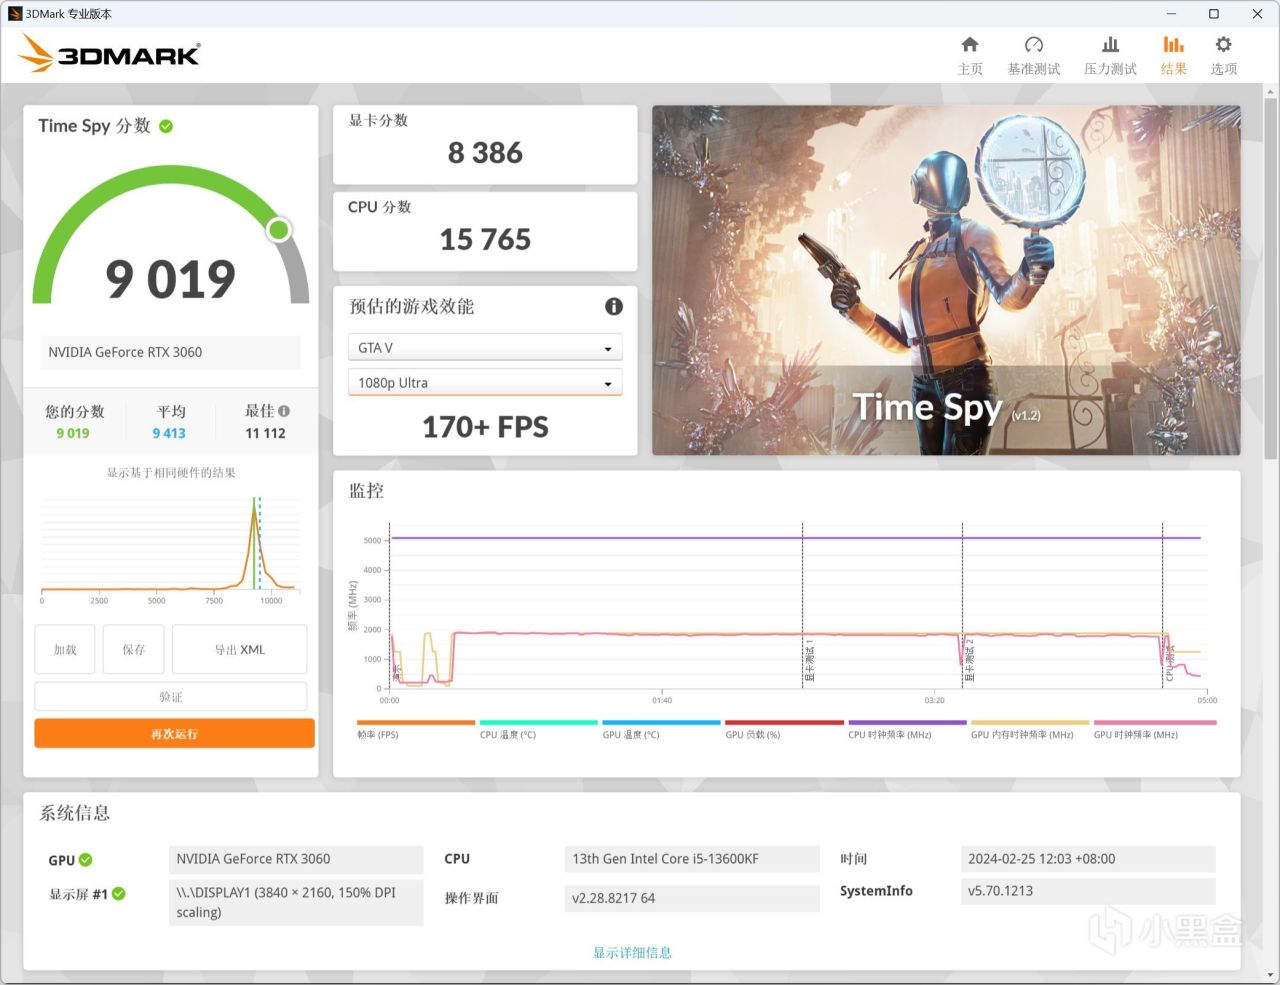This screenshot has height=985, width=1280.
Task: Click the 显卡测试 1 marker in the chart
Action: pyautogui.click(x=809, y=661)
